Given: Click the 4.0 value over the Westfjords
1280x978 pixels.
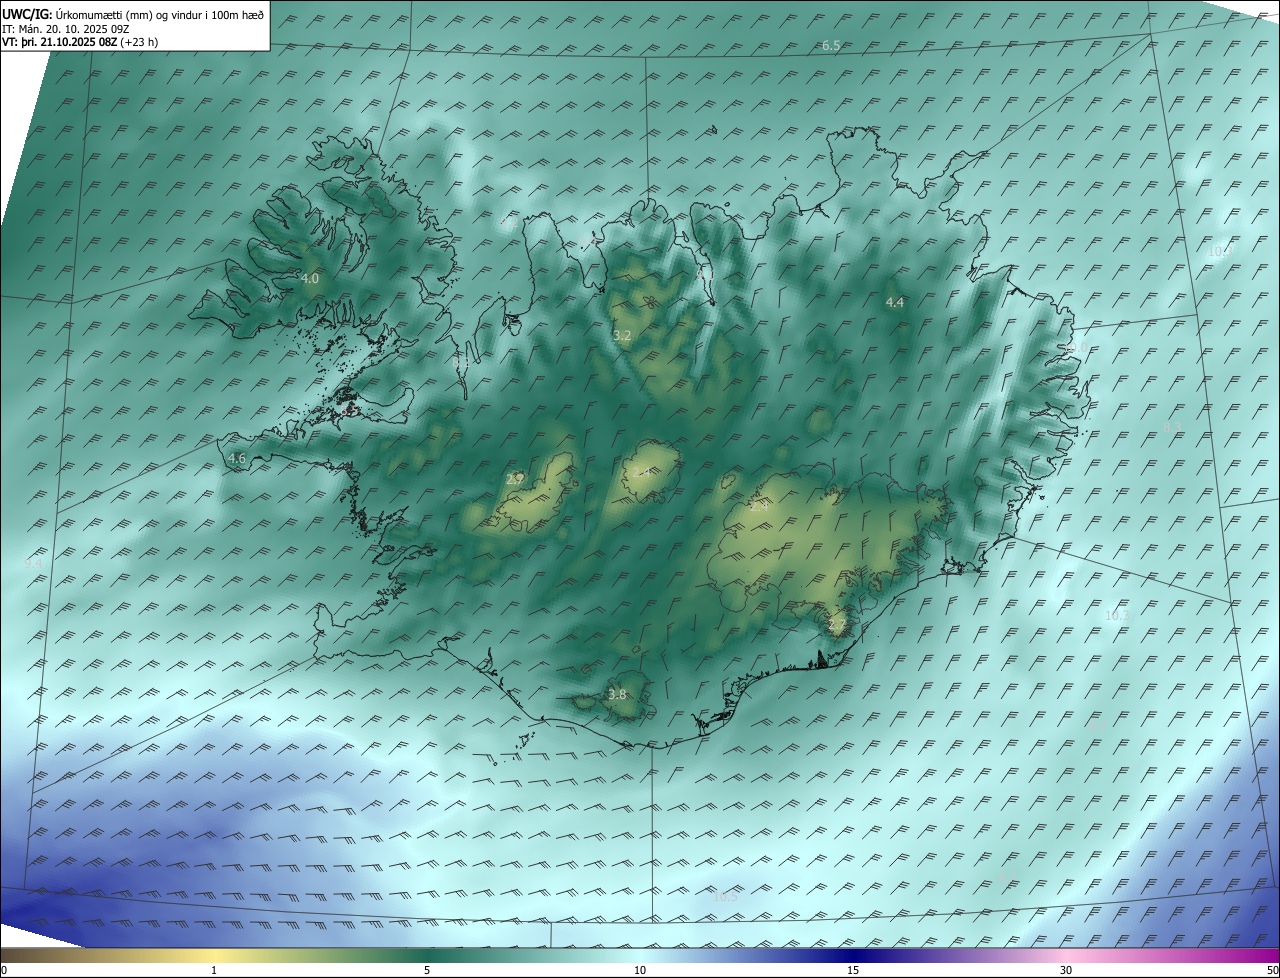Looking at the screenshot, I should [310, 278].
